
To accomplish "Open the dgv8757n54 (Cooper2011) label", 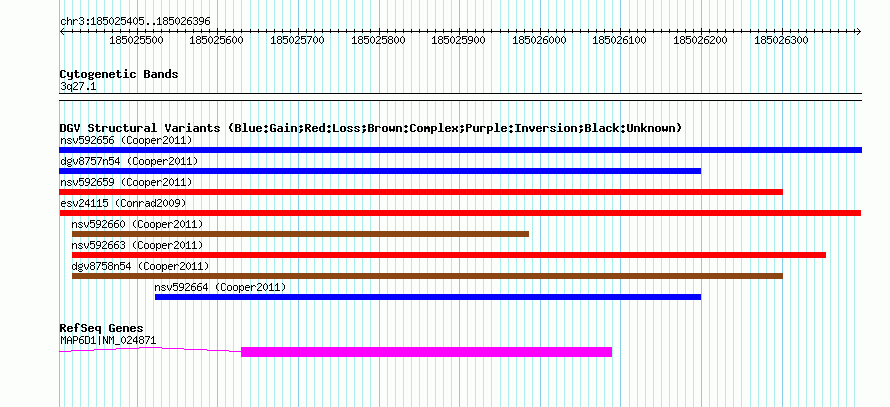I will (x=129, y=161).
